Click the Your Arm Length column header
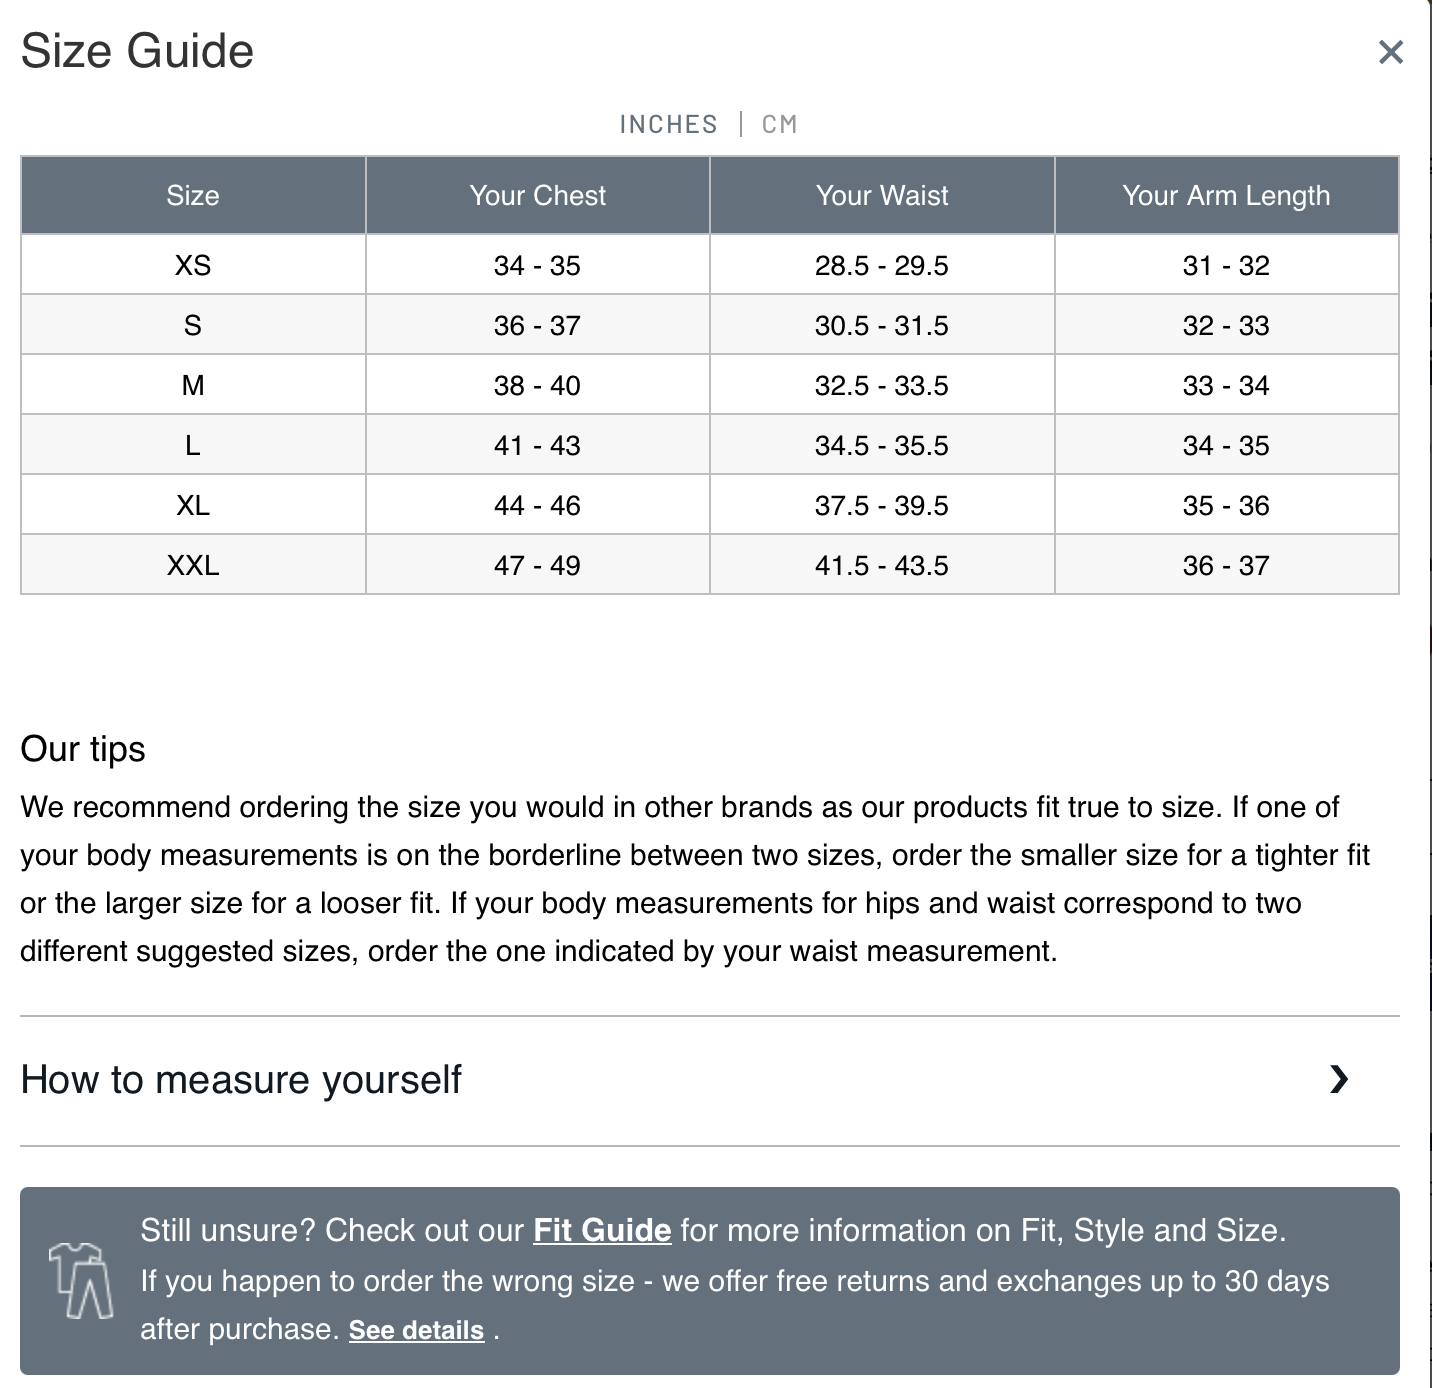This screenshot has height=1388, width=1432. [x=1226, y=195]
